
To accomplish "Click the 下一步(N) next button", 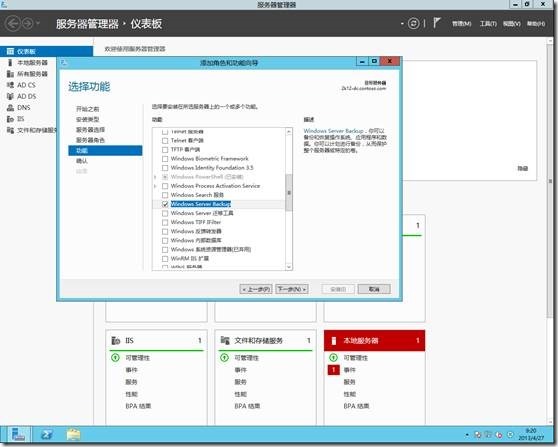I will point(292,289).
